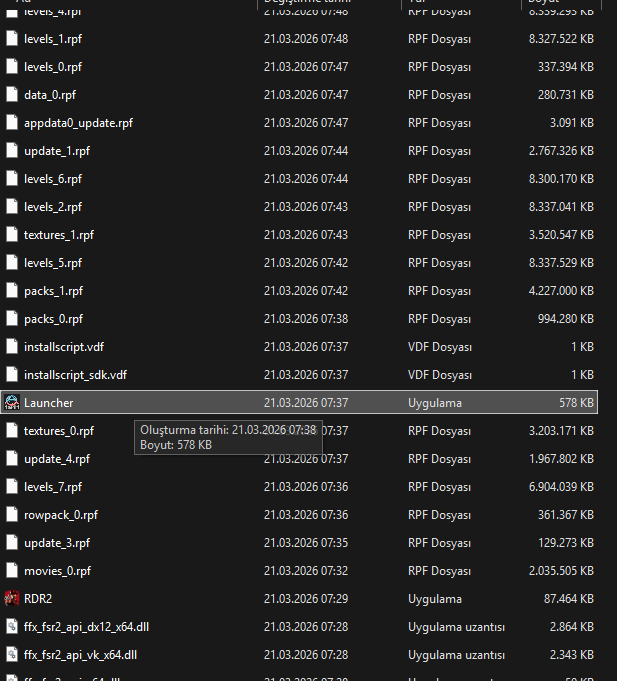Click the update_4.rpf file icon

tap(12, 459)
